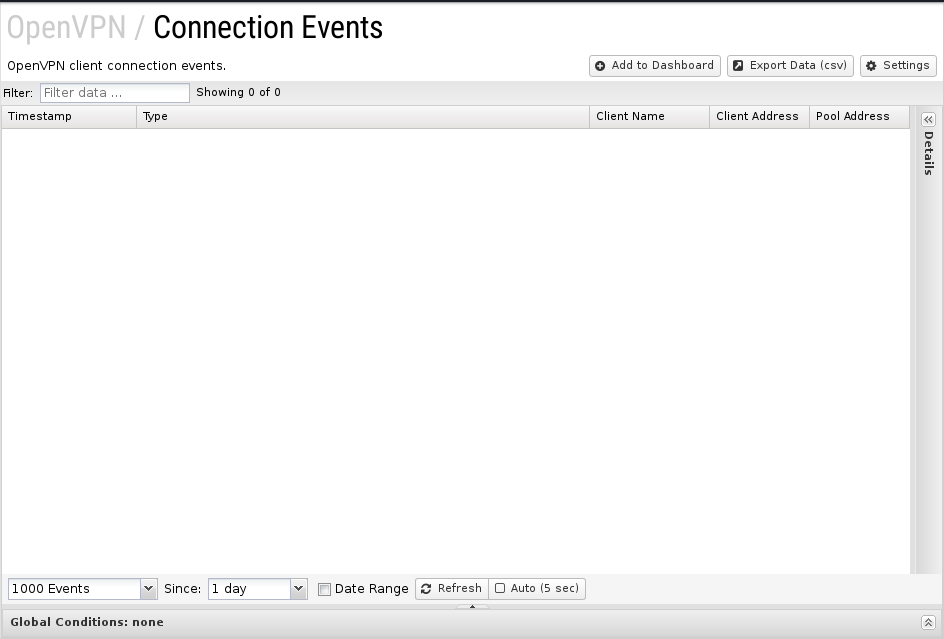Click the Add to Dashboard button
Viewport: 944px width, 639px height.
tap(654, 66)
